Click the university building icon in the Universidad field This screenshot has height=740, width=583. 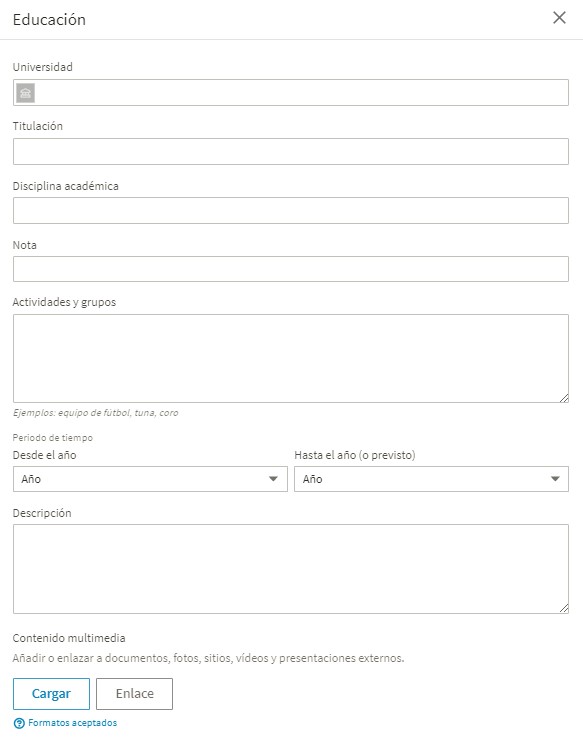tap(25, 92)
